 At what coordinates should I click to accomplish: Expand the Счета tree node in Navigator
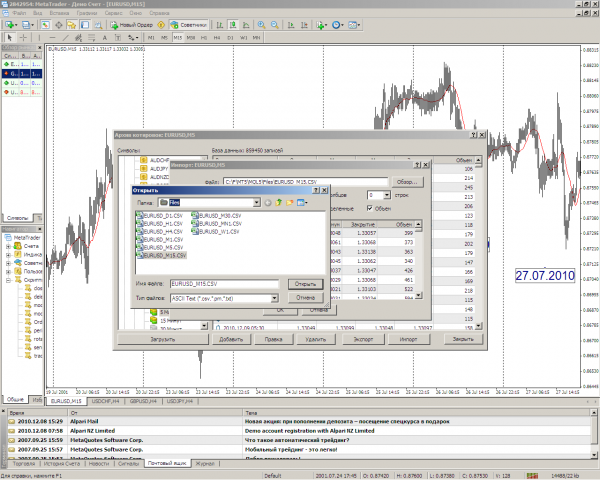point(9,246)
